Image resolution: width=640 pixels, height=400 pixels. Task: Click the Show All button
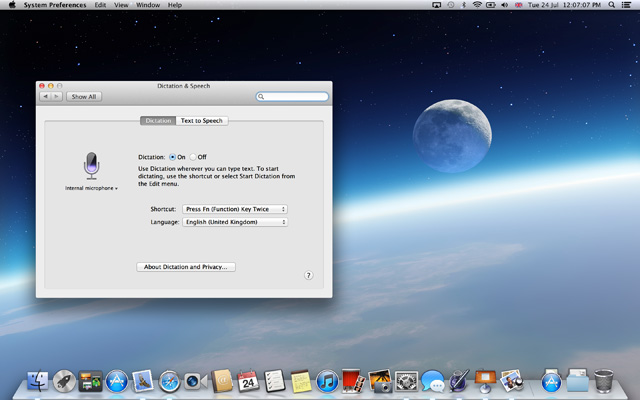pyautogui.click(x=83, y=97)
